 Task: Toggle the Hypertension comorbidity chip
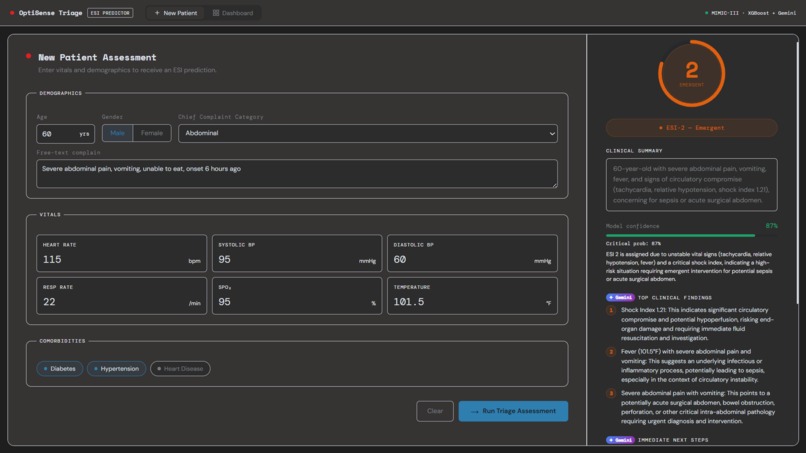pyautogui.click(x=116, y=369)
